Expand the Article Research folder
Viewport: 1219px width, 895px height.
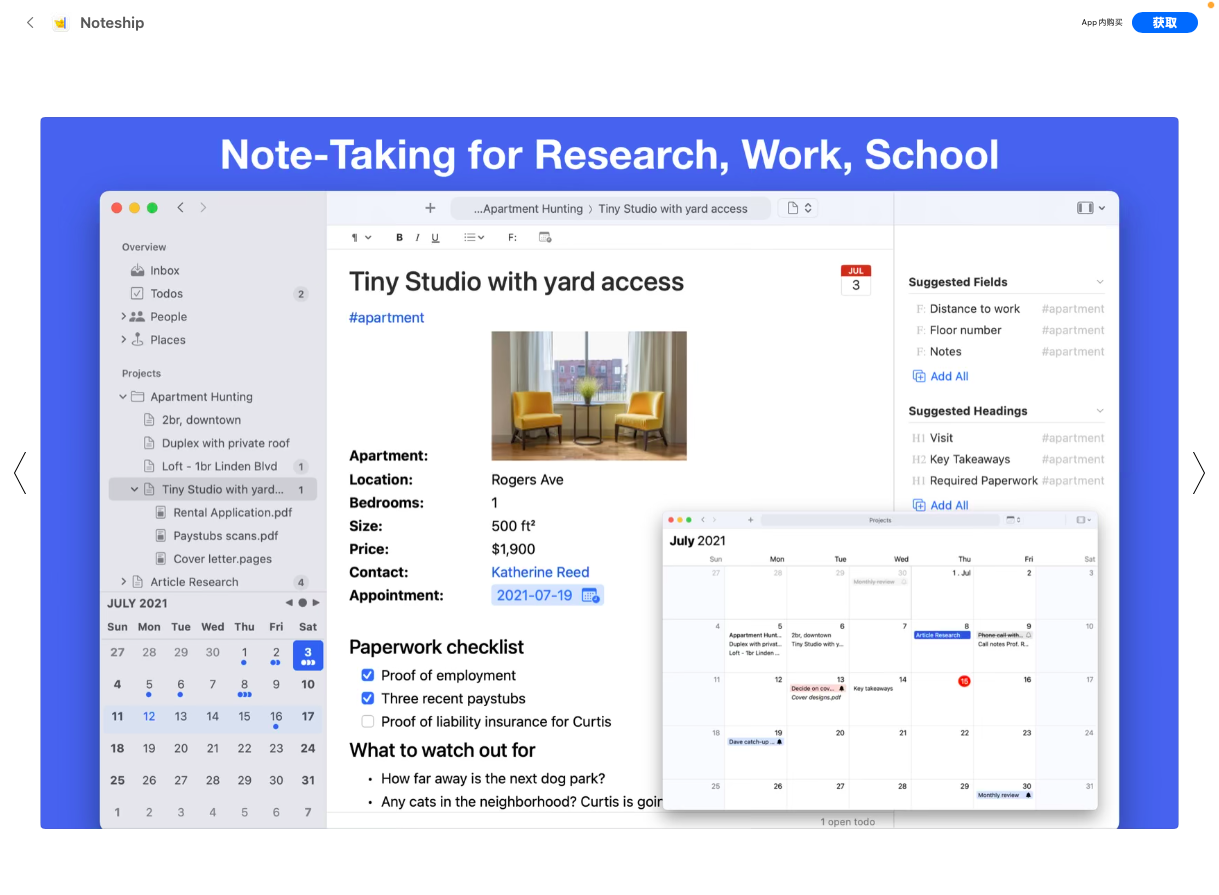click(x=123, y=581)
